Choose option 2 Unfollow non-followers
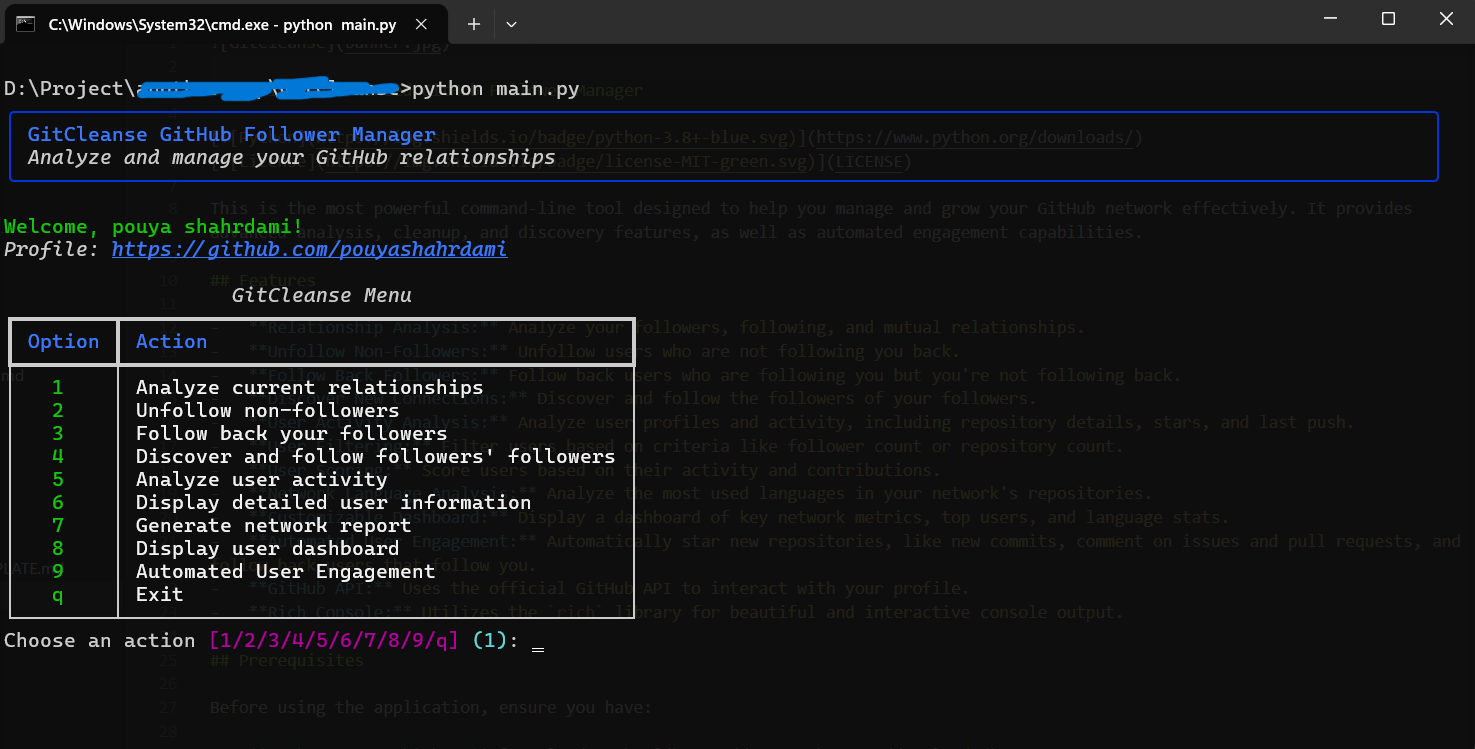 (267, 410)
